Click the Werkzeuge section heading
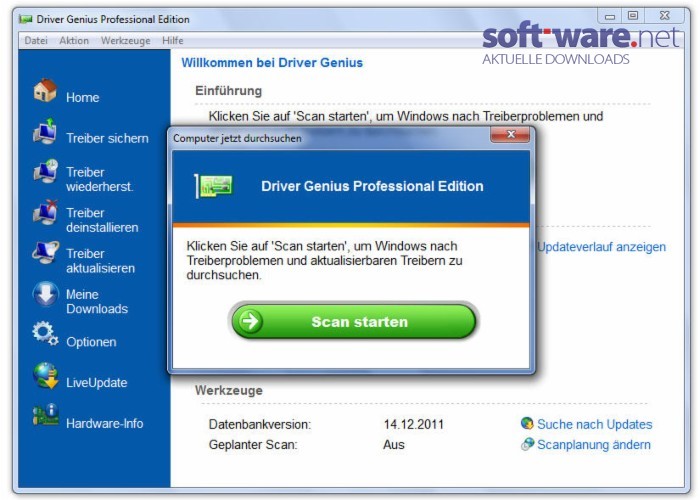 (x=229, y=390)
